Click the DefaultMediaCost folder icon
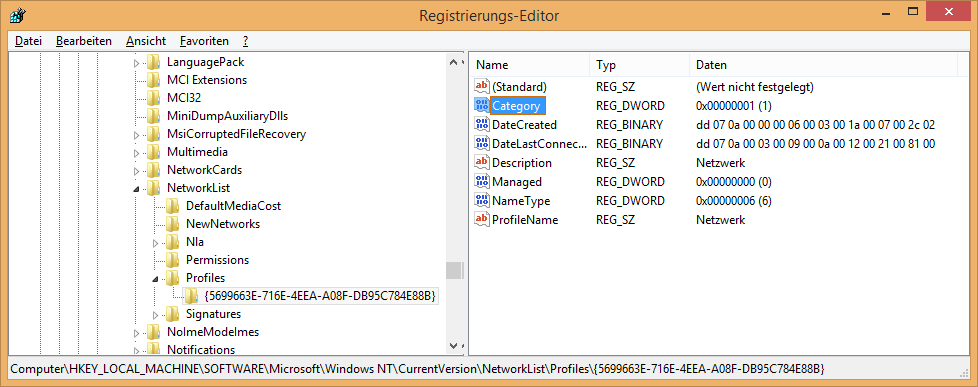This screenshot has width=978, height=387. tap(173, 205)
